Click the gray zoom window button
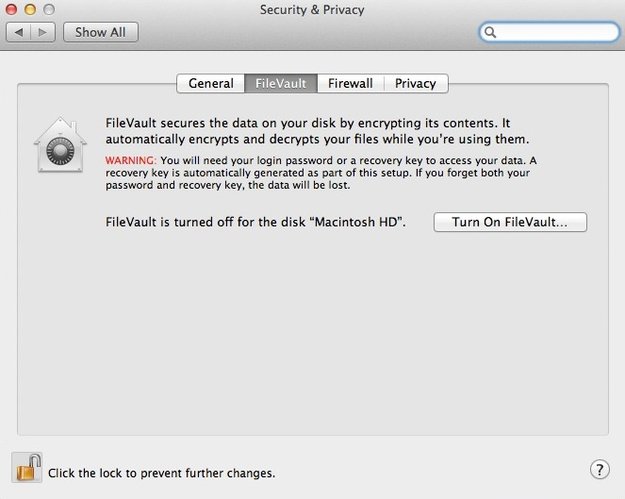The width and height of the screenshot is (625, 499). (x=49, y=9)
